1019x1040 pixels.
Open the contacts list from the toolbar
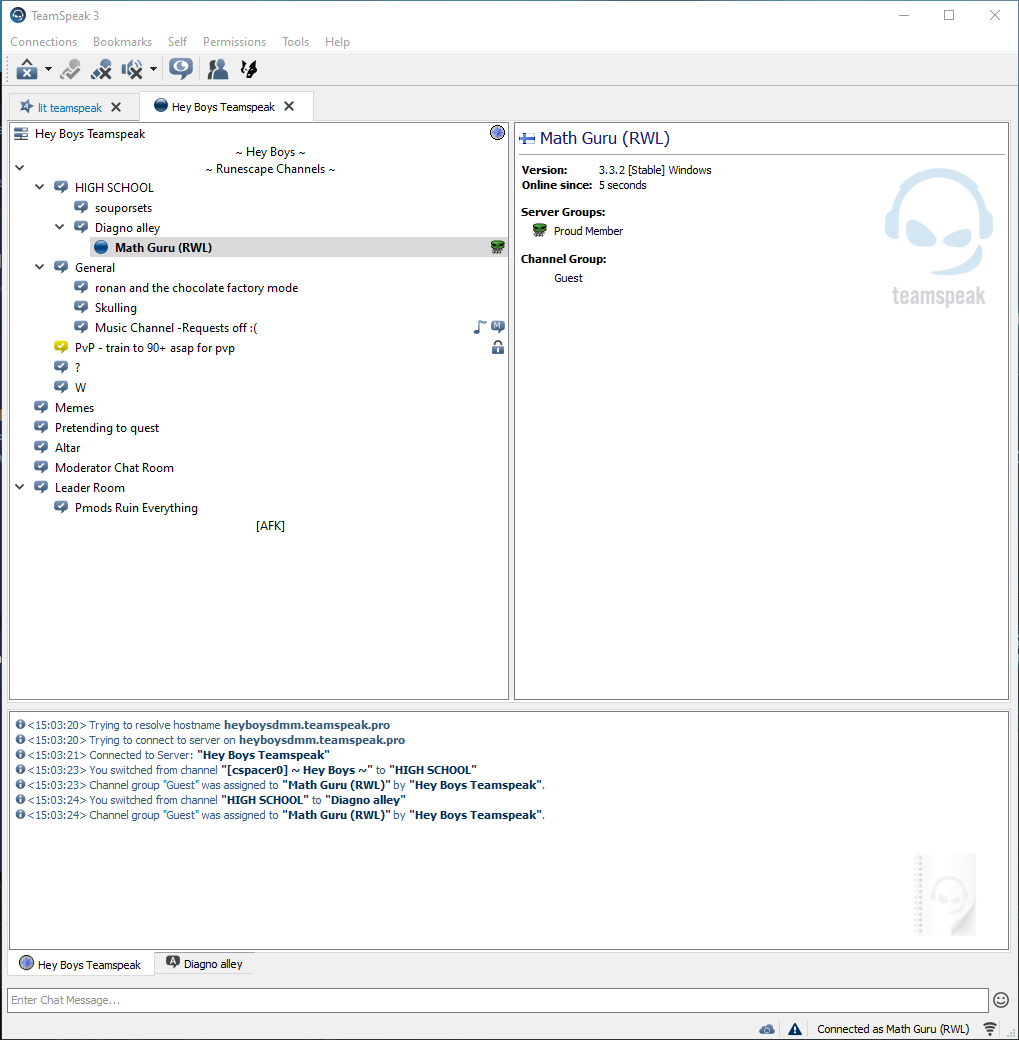coord(218,69)
